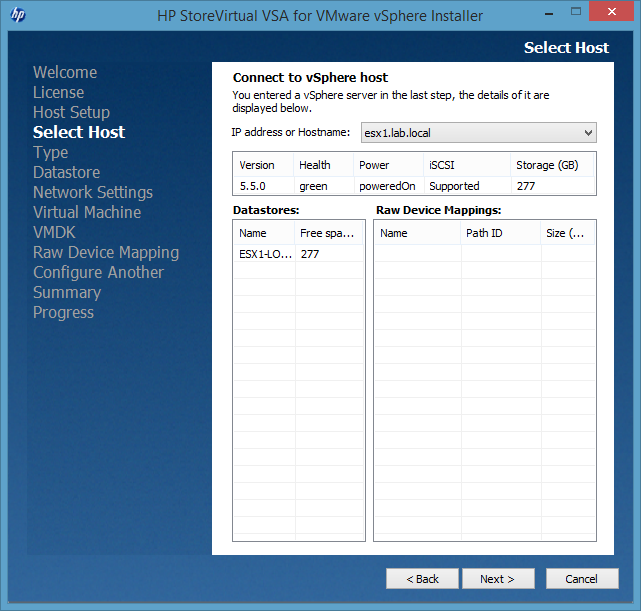The height and width of the screenshot is (611, 641).
Task: Click the Version column header
Action: (x=263, y=165)
